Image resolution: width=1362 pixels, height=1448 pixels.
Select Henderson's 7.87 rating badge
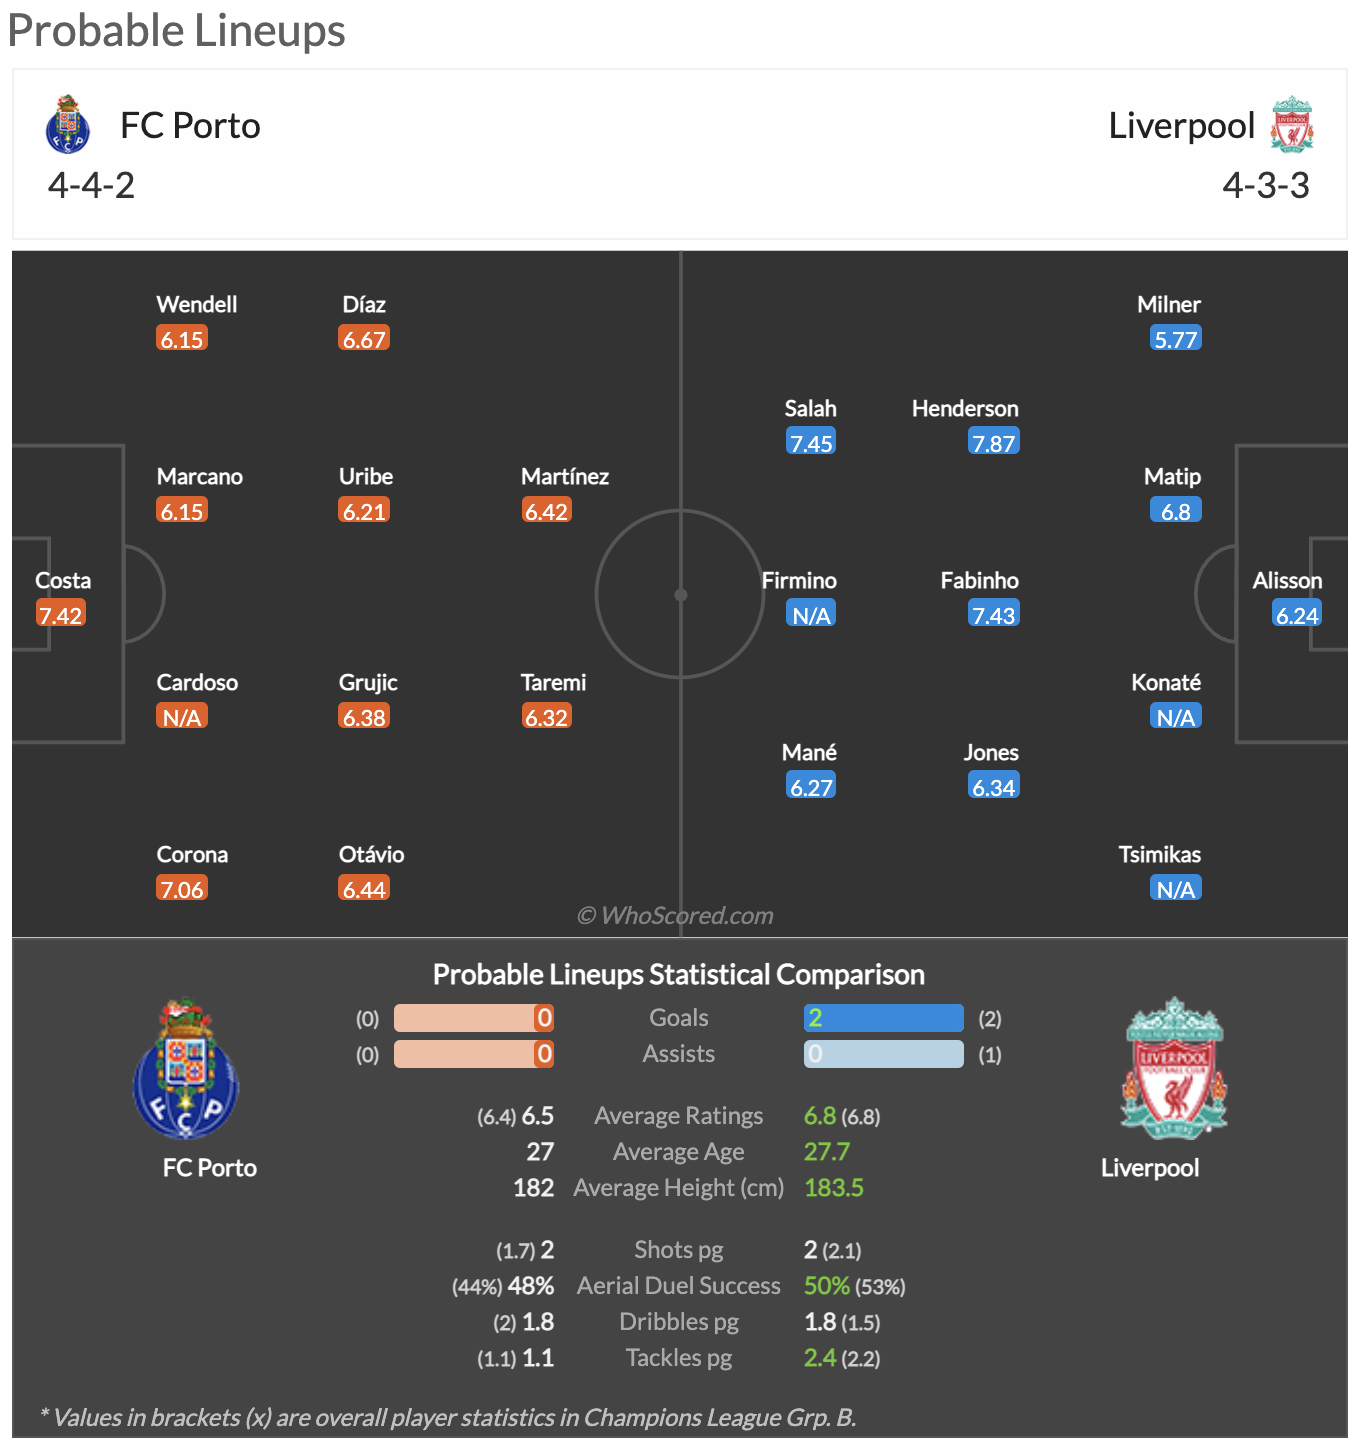994,442
